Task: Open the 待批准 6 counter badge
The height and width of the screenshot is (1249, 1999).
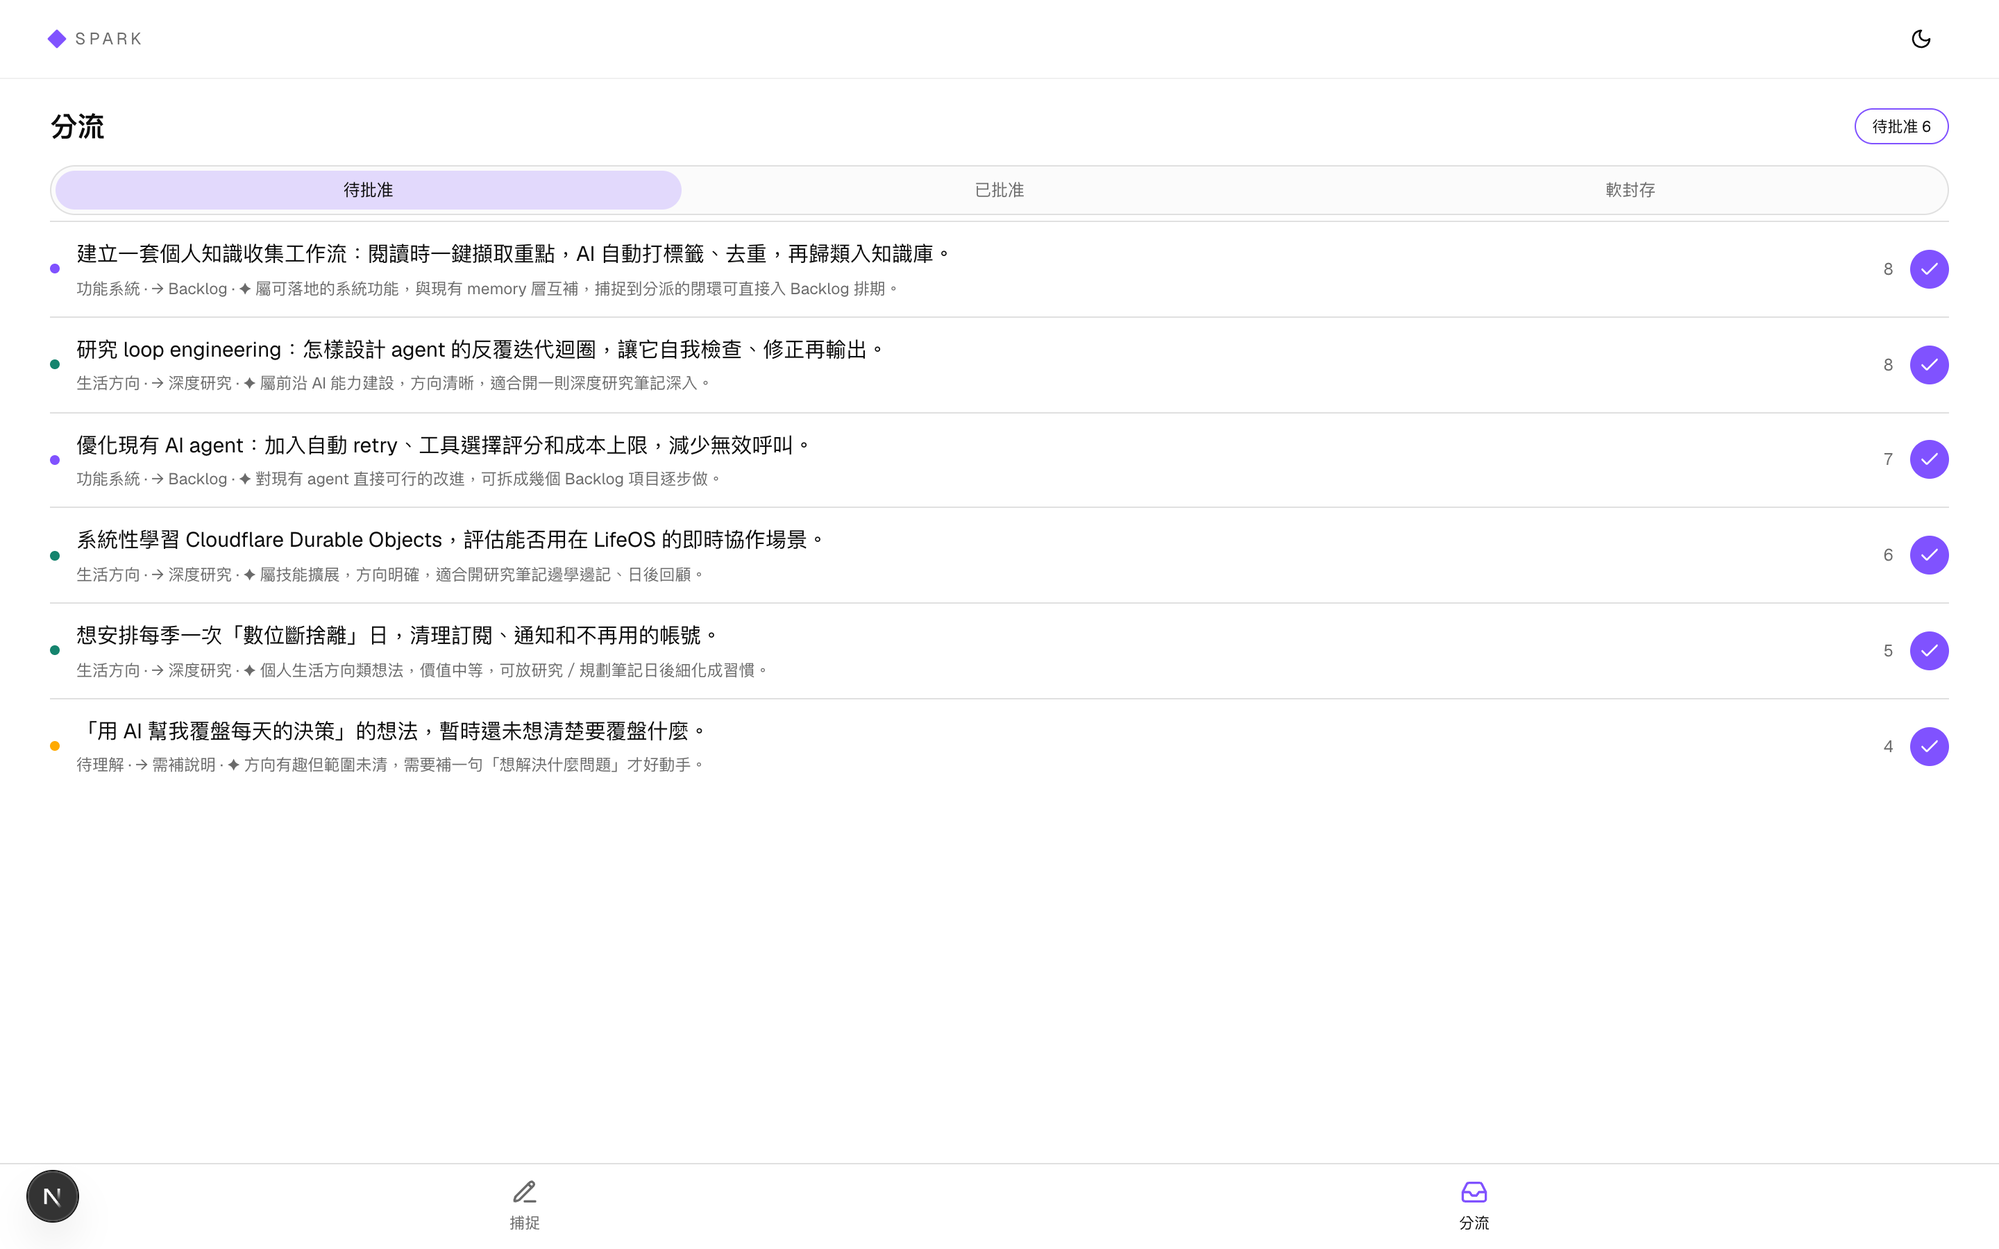Action: tap(1901, 126)
